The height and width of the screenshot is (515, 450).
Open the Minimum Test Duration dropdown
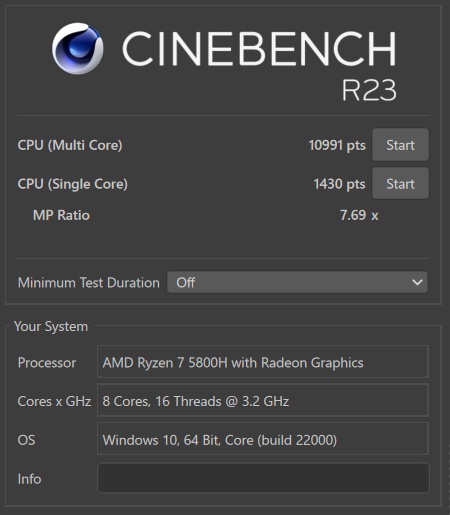(x=297, y=282)
